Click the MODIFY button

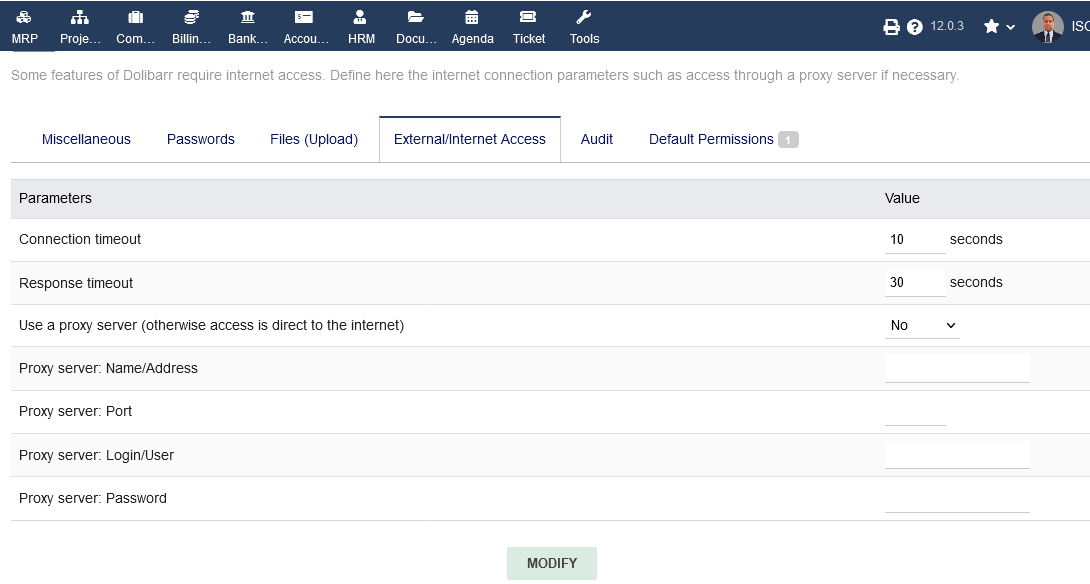(552, 563)
